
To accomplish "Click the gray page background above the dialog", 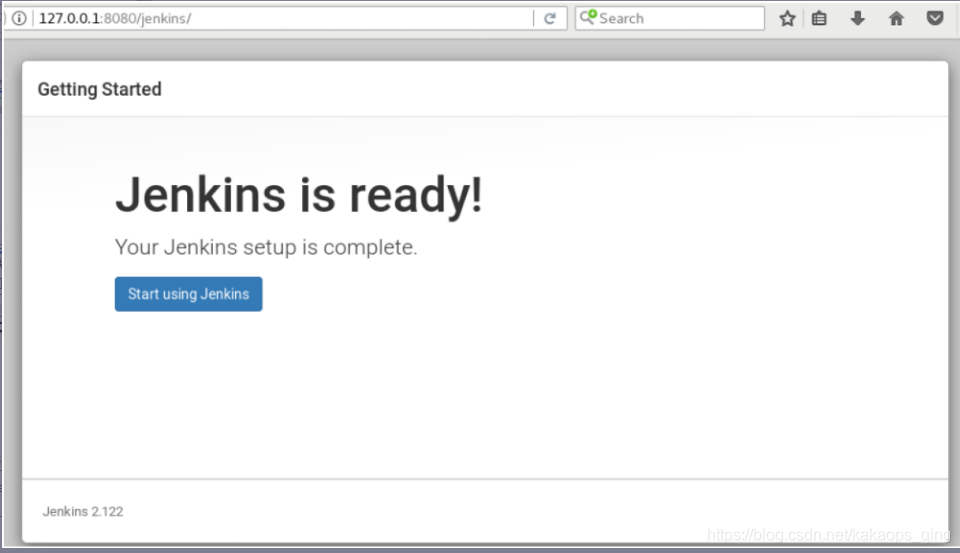I will pyautogui.click(x=480, y=48).
